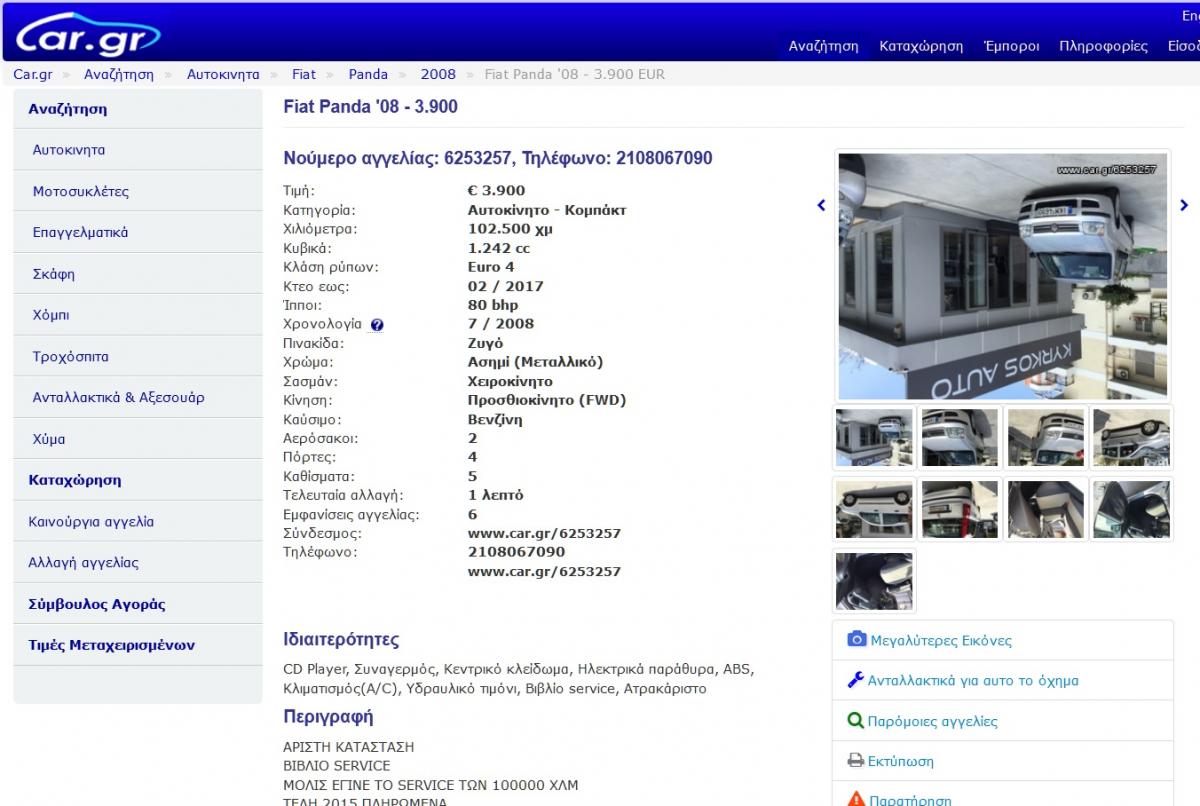The height and width of the screenshot is (806, 1200).
Task: Select Σκάφη in the sidebar
Action: tap(138, 274)
